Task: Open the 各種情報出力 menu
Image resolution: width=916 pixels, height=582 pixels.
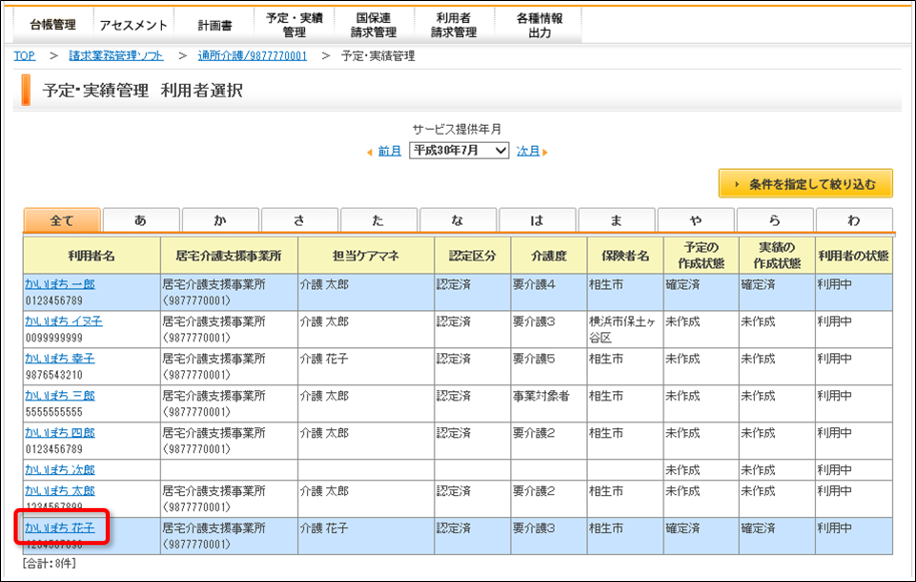Action: click(539, 25)
